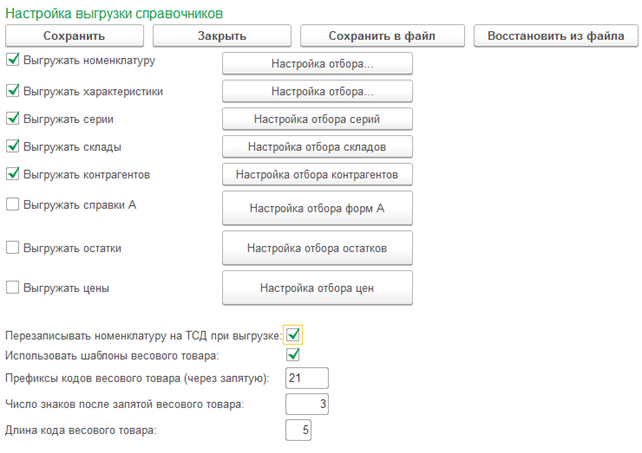Viewport: 642px width, 453px height.
Task: Toggle Выгружать серии checkbox
Action: (13, 118)
